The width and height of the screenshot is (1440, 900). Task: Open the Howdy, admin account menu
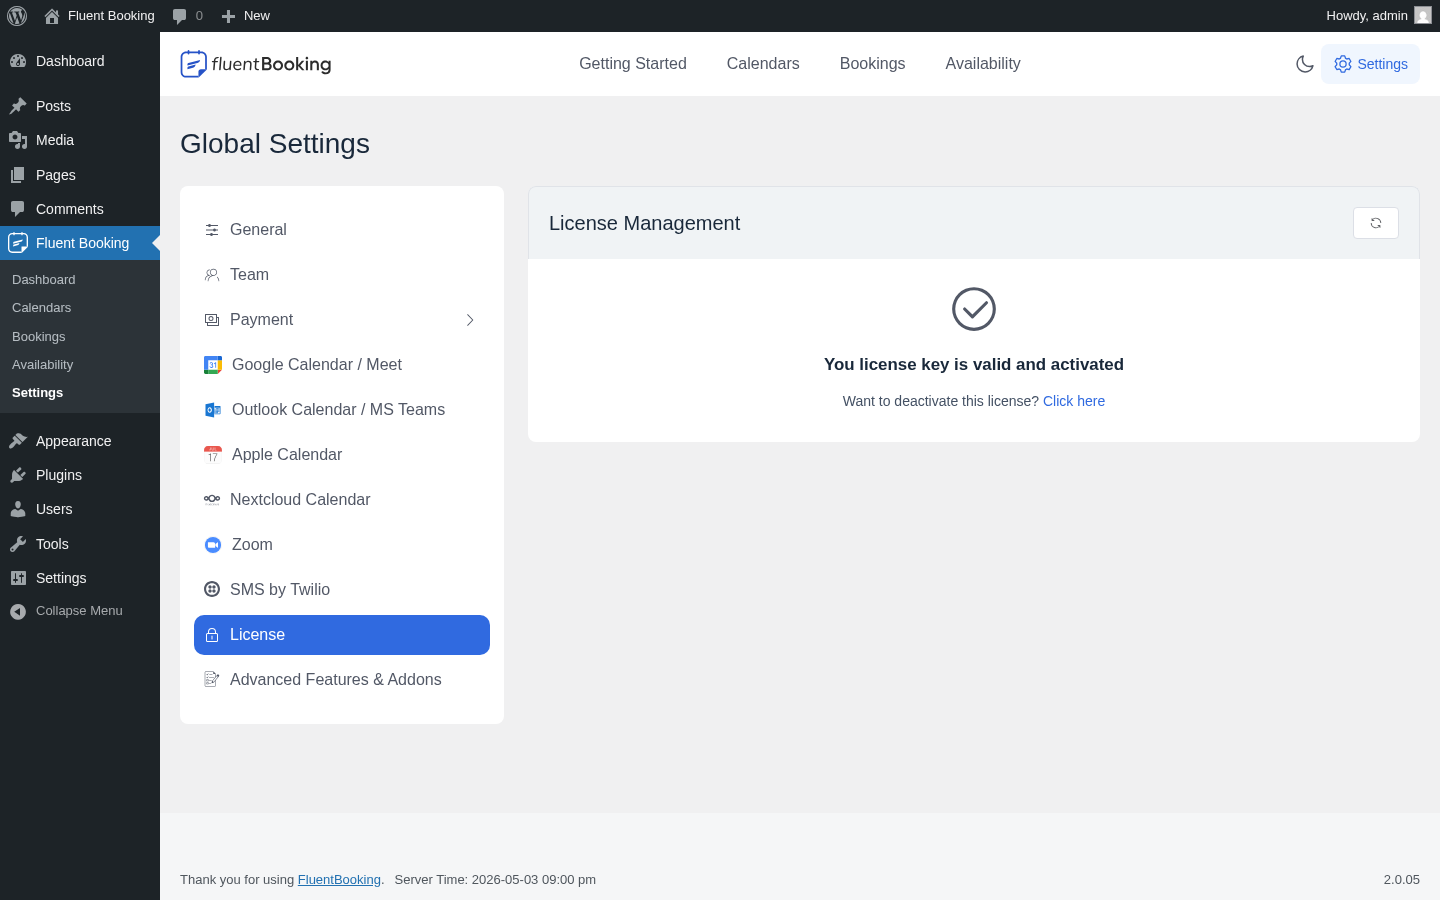(1379, 16)
